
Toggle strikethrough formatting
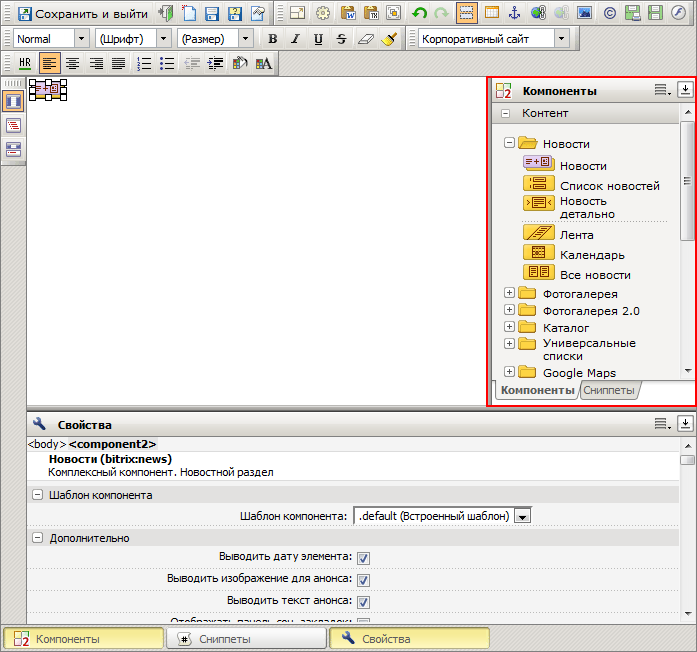(341, 39)
